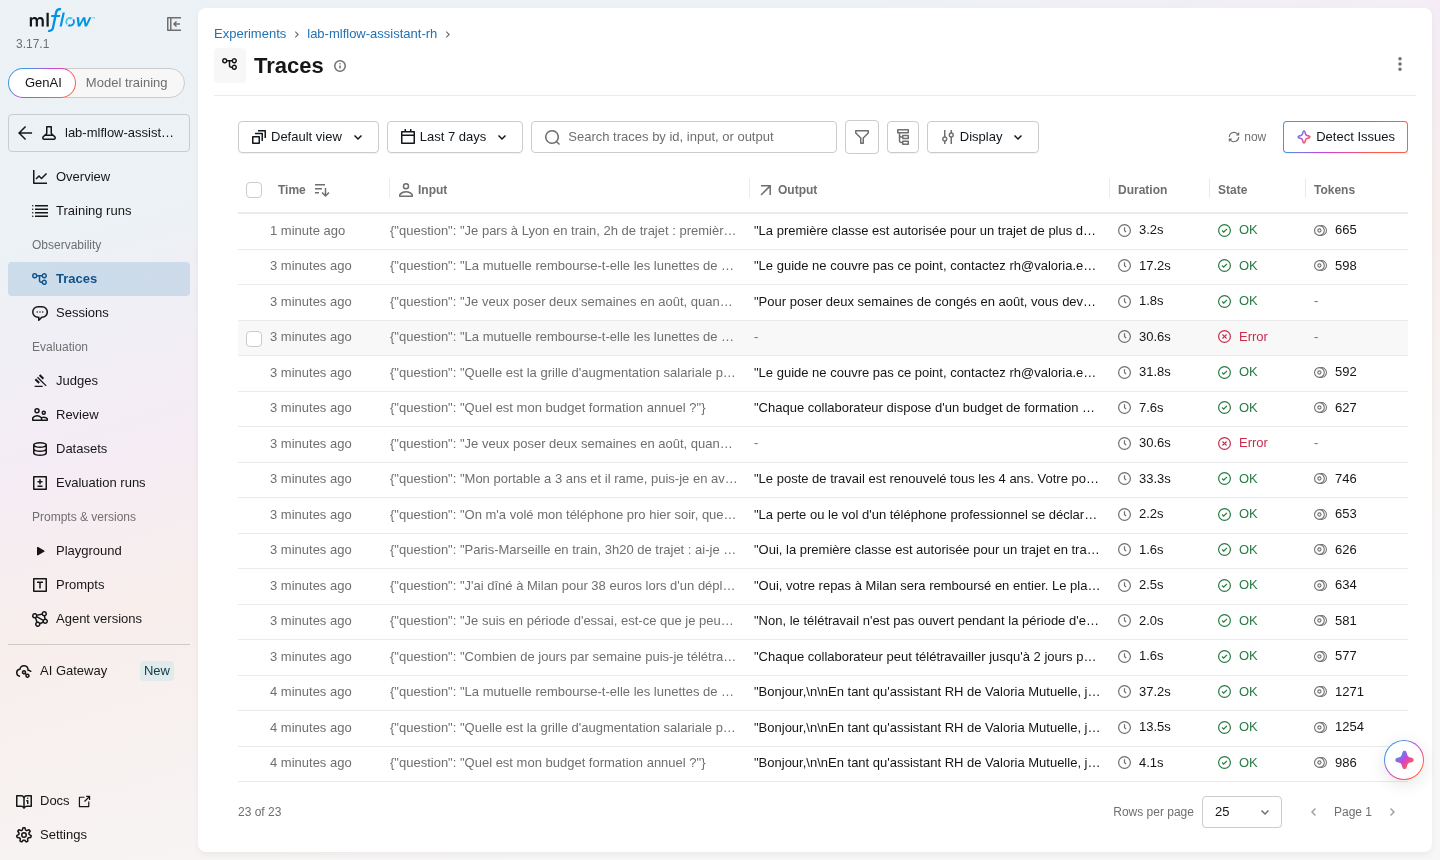Click the Detect Issues button
This screenshot has height=860, width=1440.
tap(1345, 137)
